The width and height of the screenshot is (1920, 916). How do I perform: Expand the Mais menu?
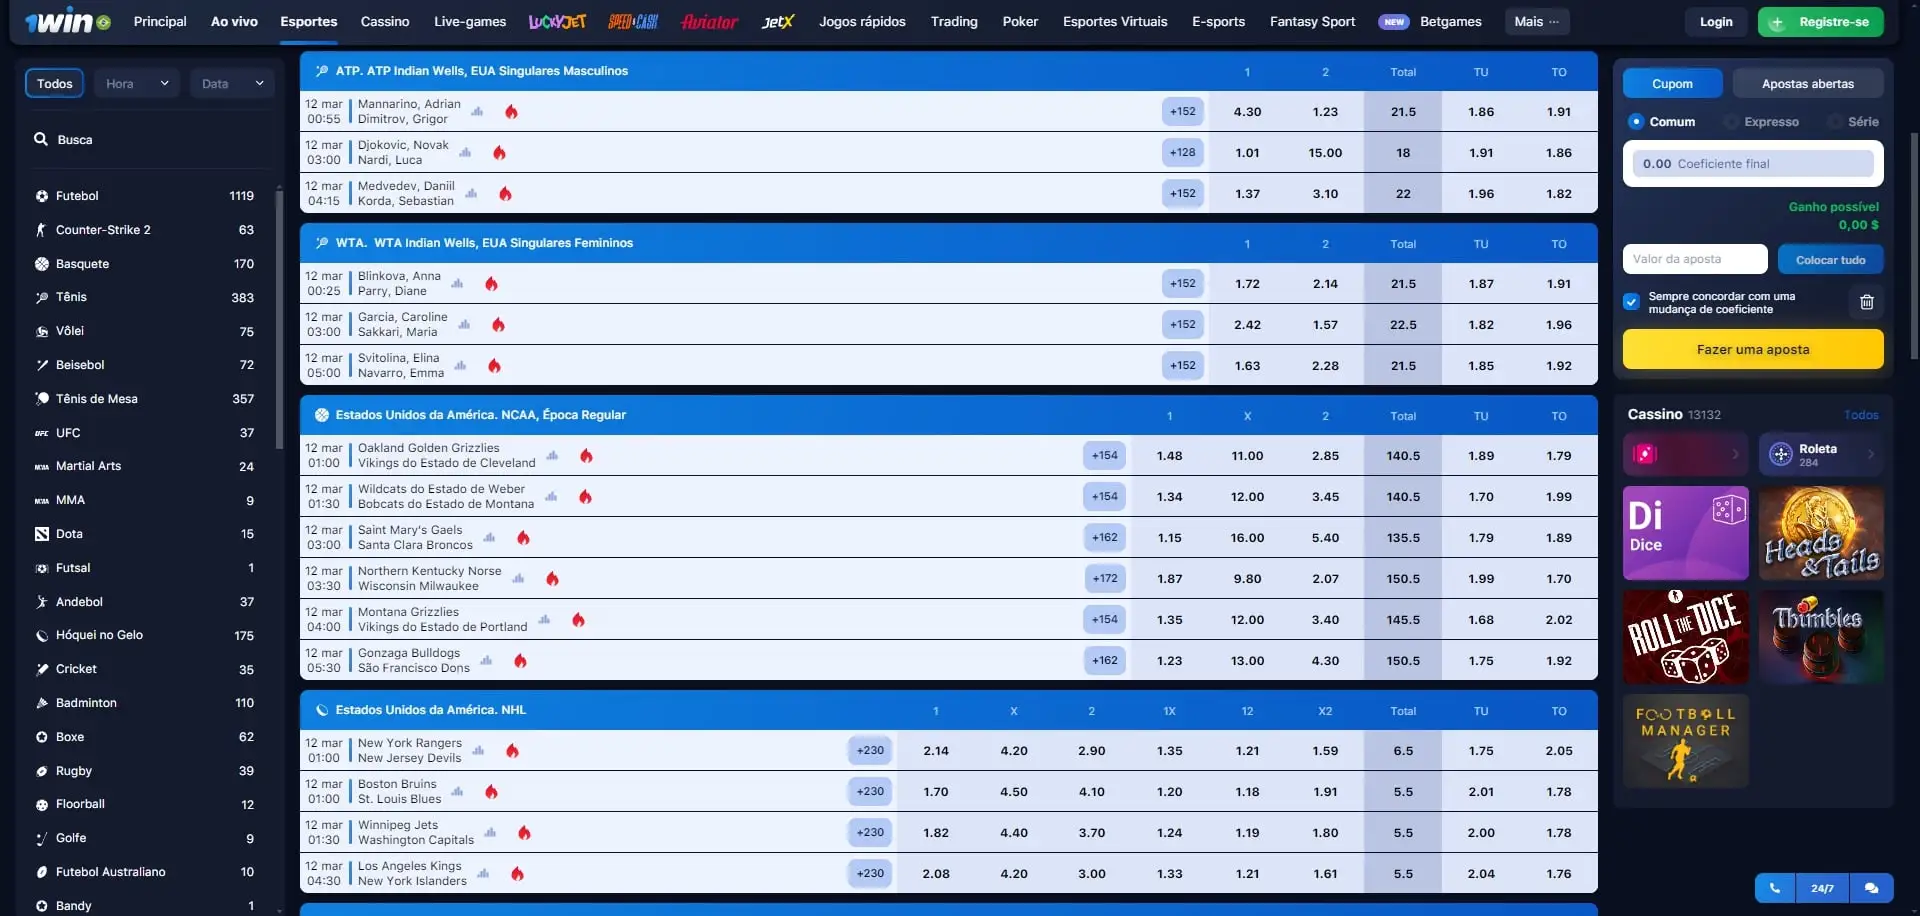click(x=1535, y=22)
